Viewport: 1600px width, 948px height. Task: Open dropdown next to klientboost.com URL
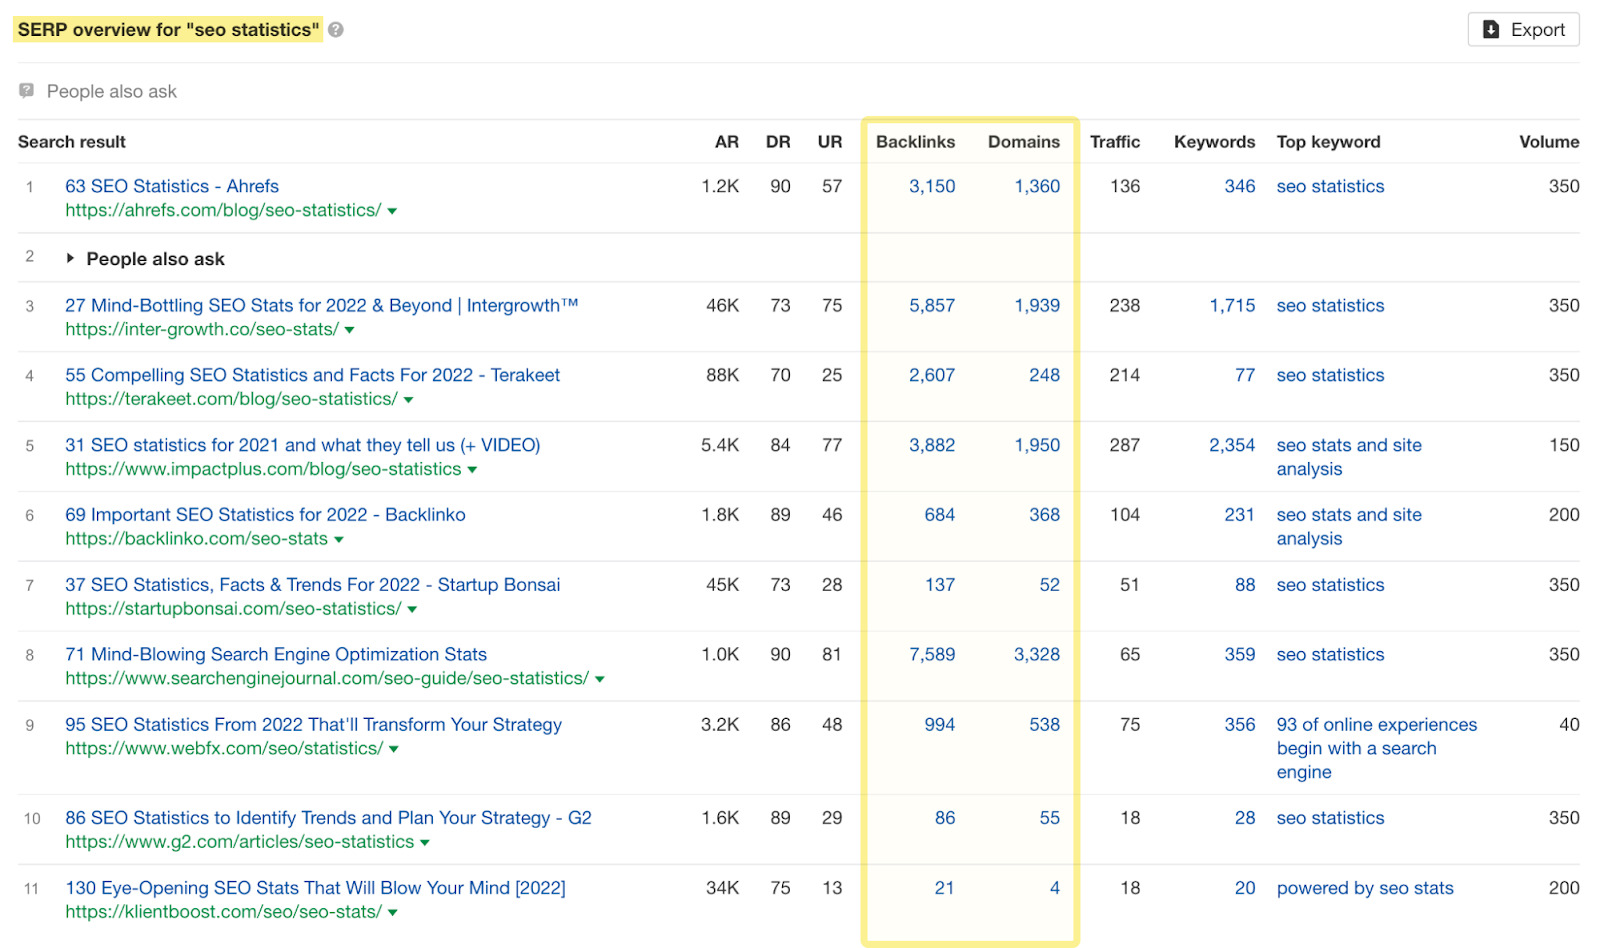[393, 913]
